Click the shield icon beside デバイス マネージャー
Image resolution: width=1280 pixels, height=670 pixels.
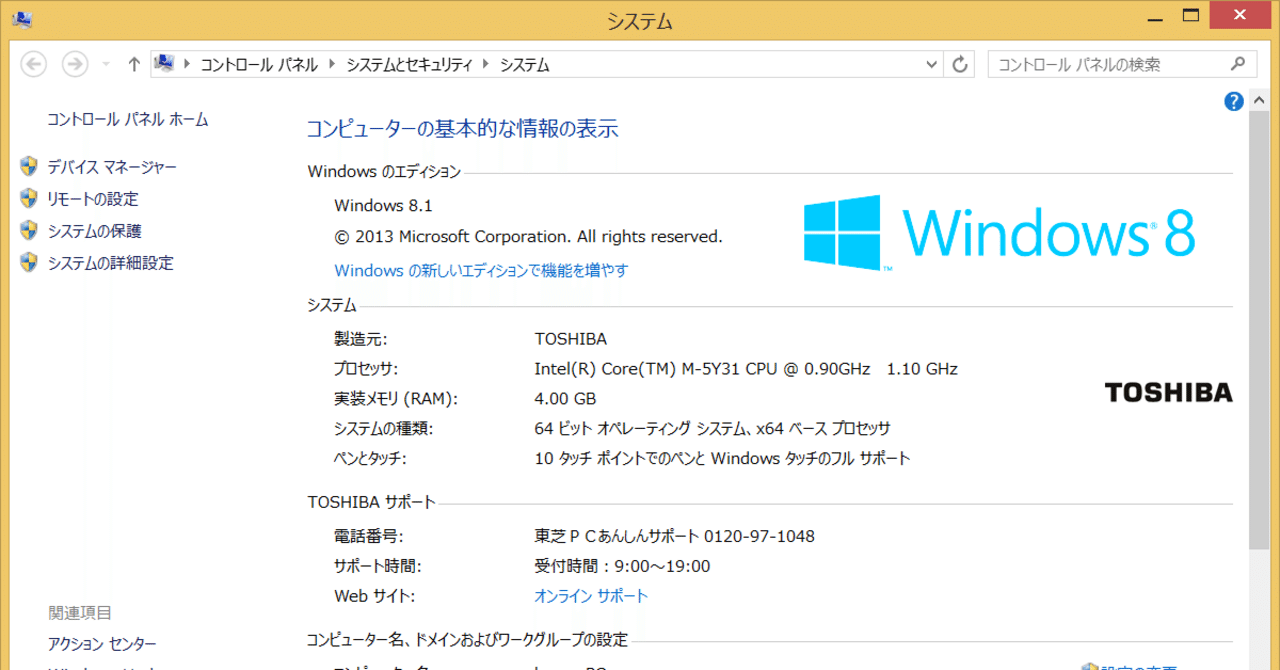pyautogui.click(x=28, y=166)
